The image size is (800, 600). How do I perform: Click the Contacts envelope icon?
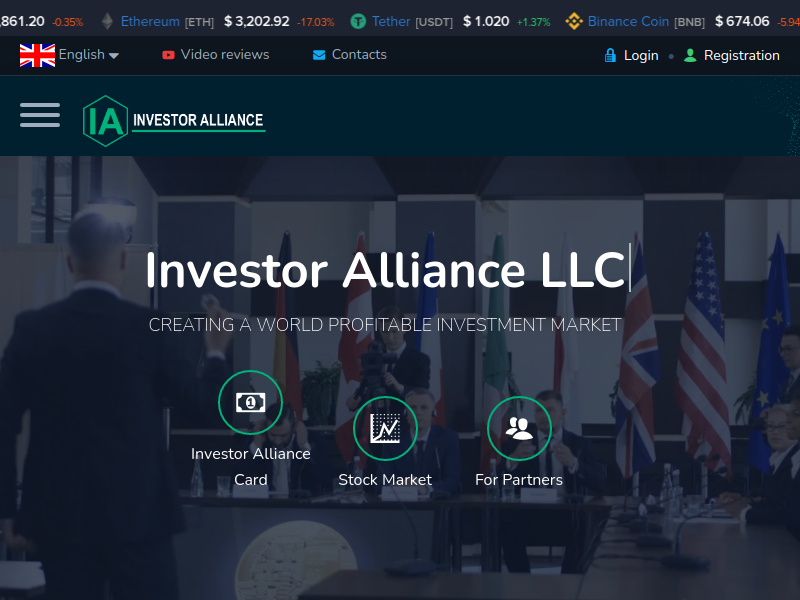pyautogui.click(x=319, y=55)
